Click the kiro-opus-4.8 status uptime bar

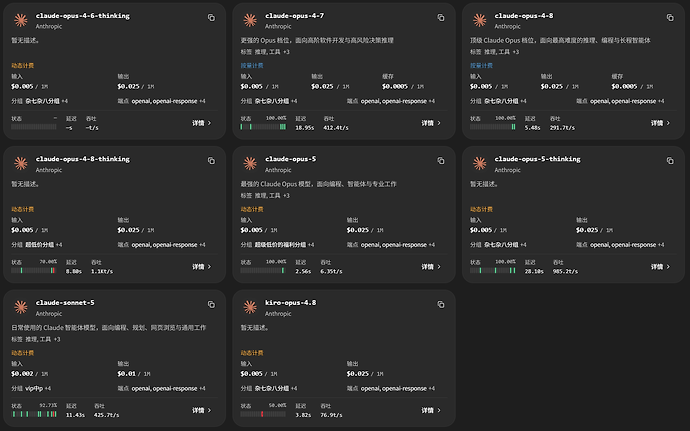tap(263, 414)
